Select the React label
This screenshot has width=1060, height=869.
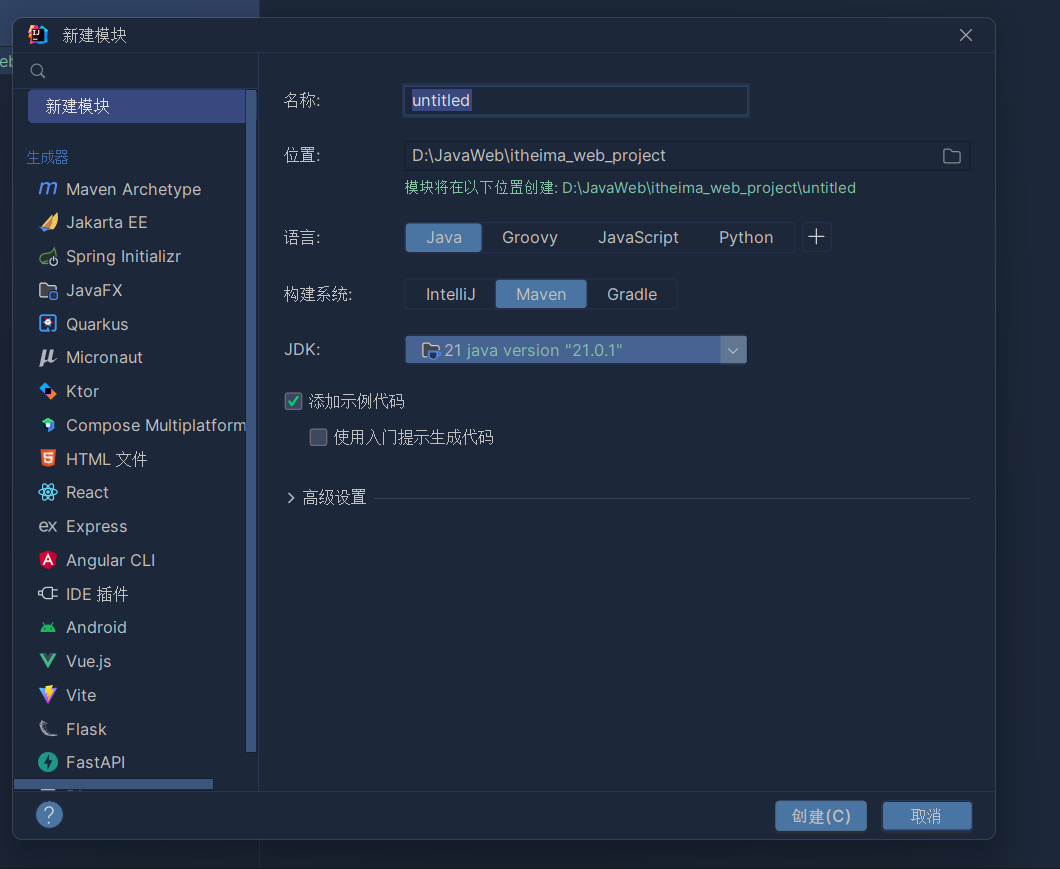coord(87,492)
